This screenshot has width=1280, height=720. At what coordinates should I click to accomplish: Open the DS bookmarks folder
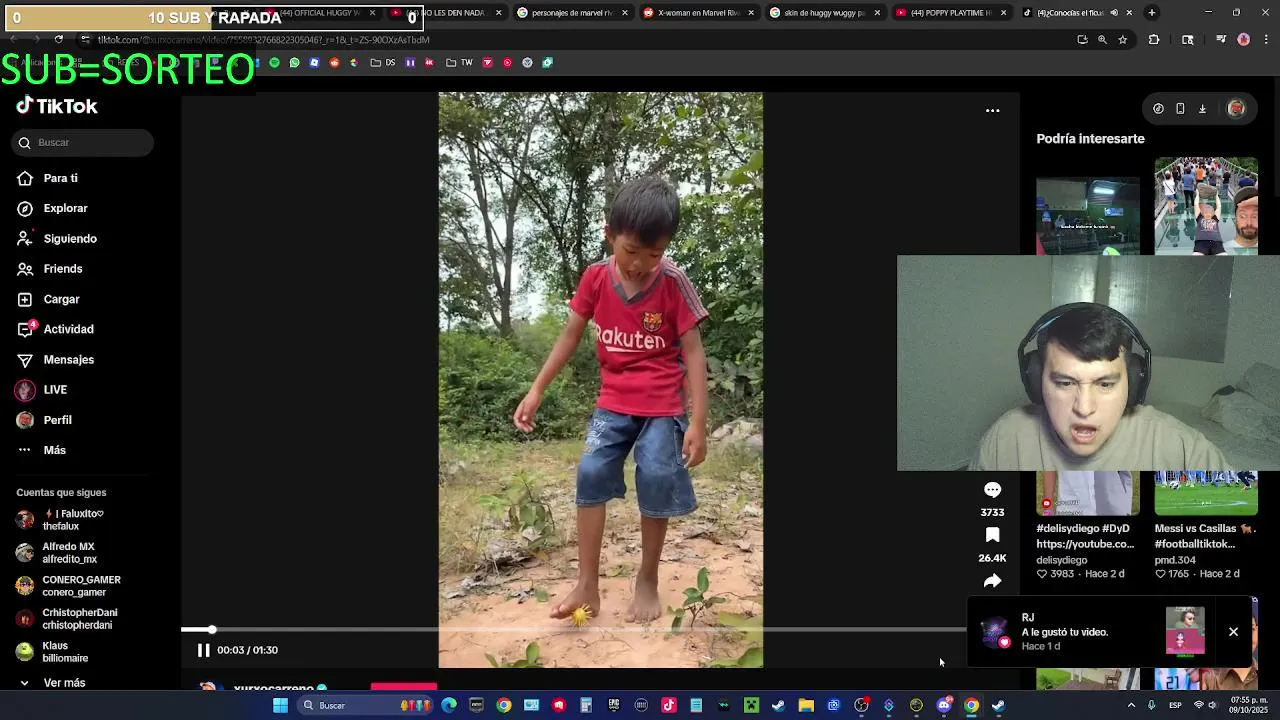(382, 62)
